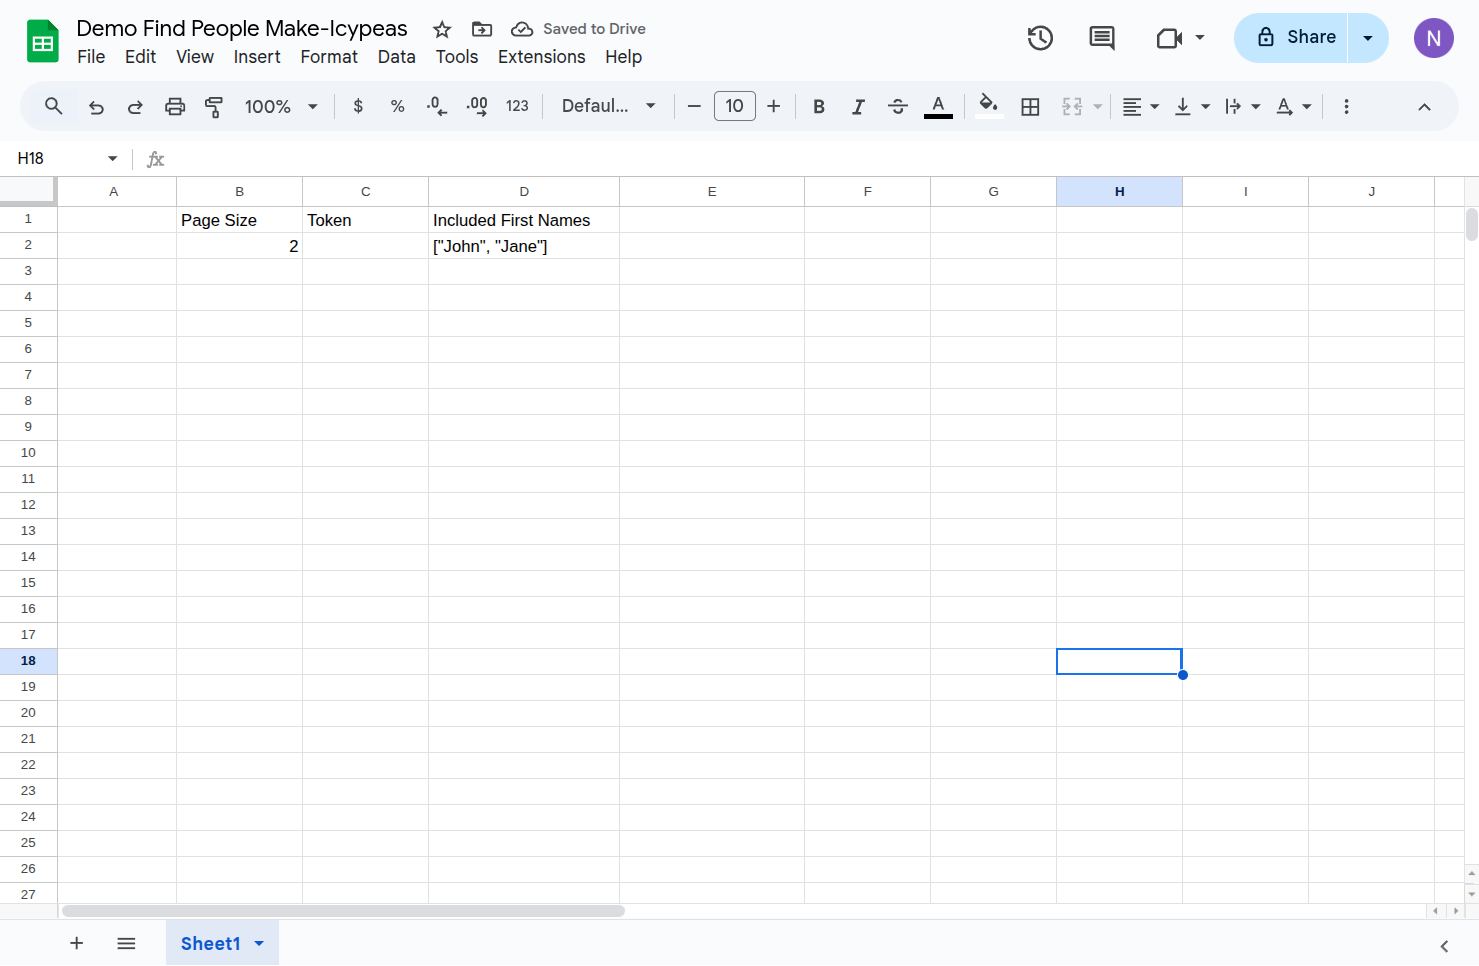The height and width of the screenshot is (966, 1479).
Task: Open the Format menu
Action: 329,57
